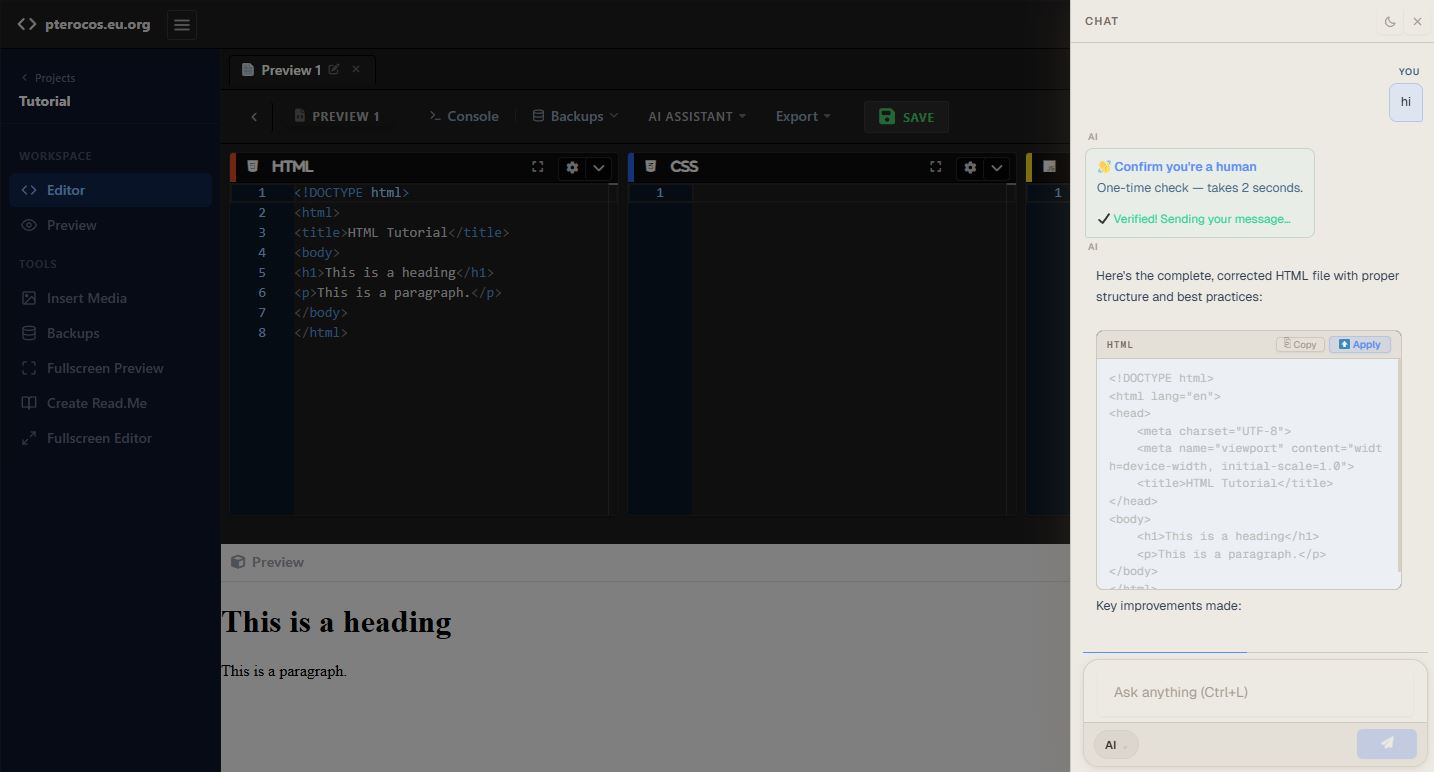Click the PREVIEW 1 toolbar button
This screenshot has height=772, width=1434.
pos(337,117)
